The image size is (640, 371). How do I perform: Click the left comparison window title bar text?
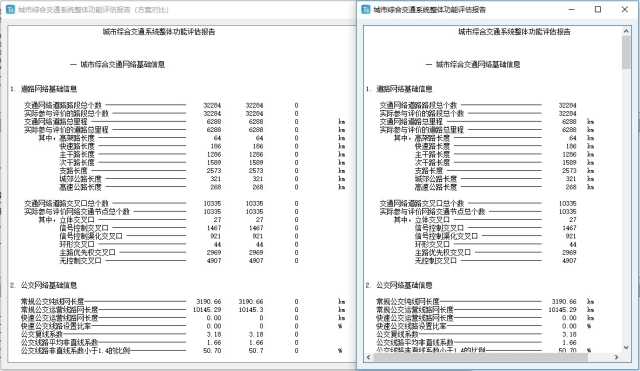93,10
